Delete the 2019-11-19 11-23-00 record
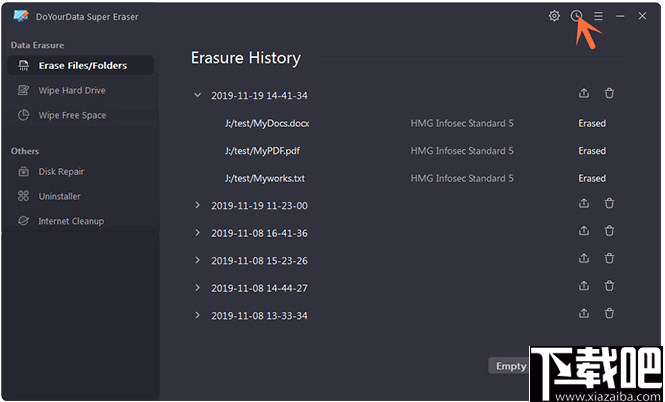665x402 pixels. coord(609,203)
